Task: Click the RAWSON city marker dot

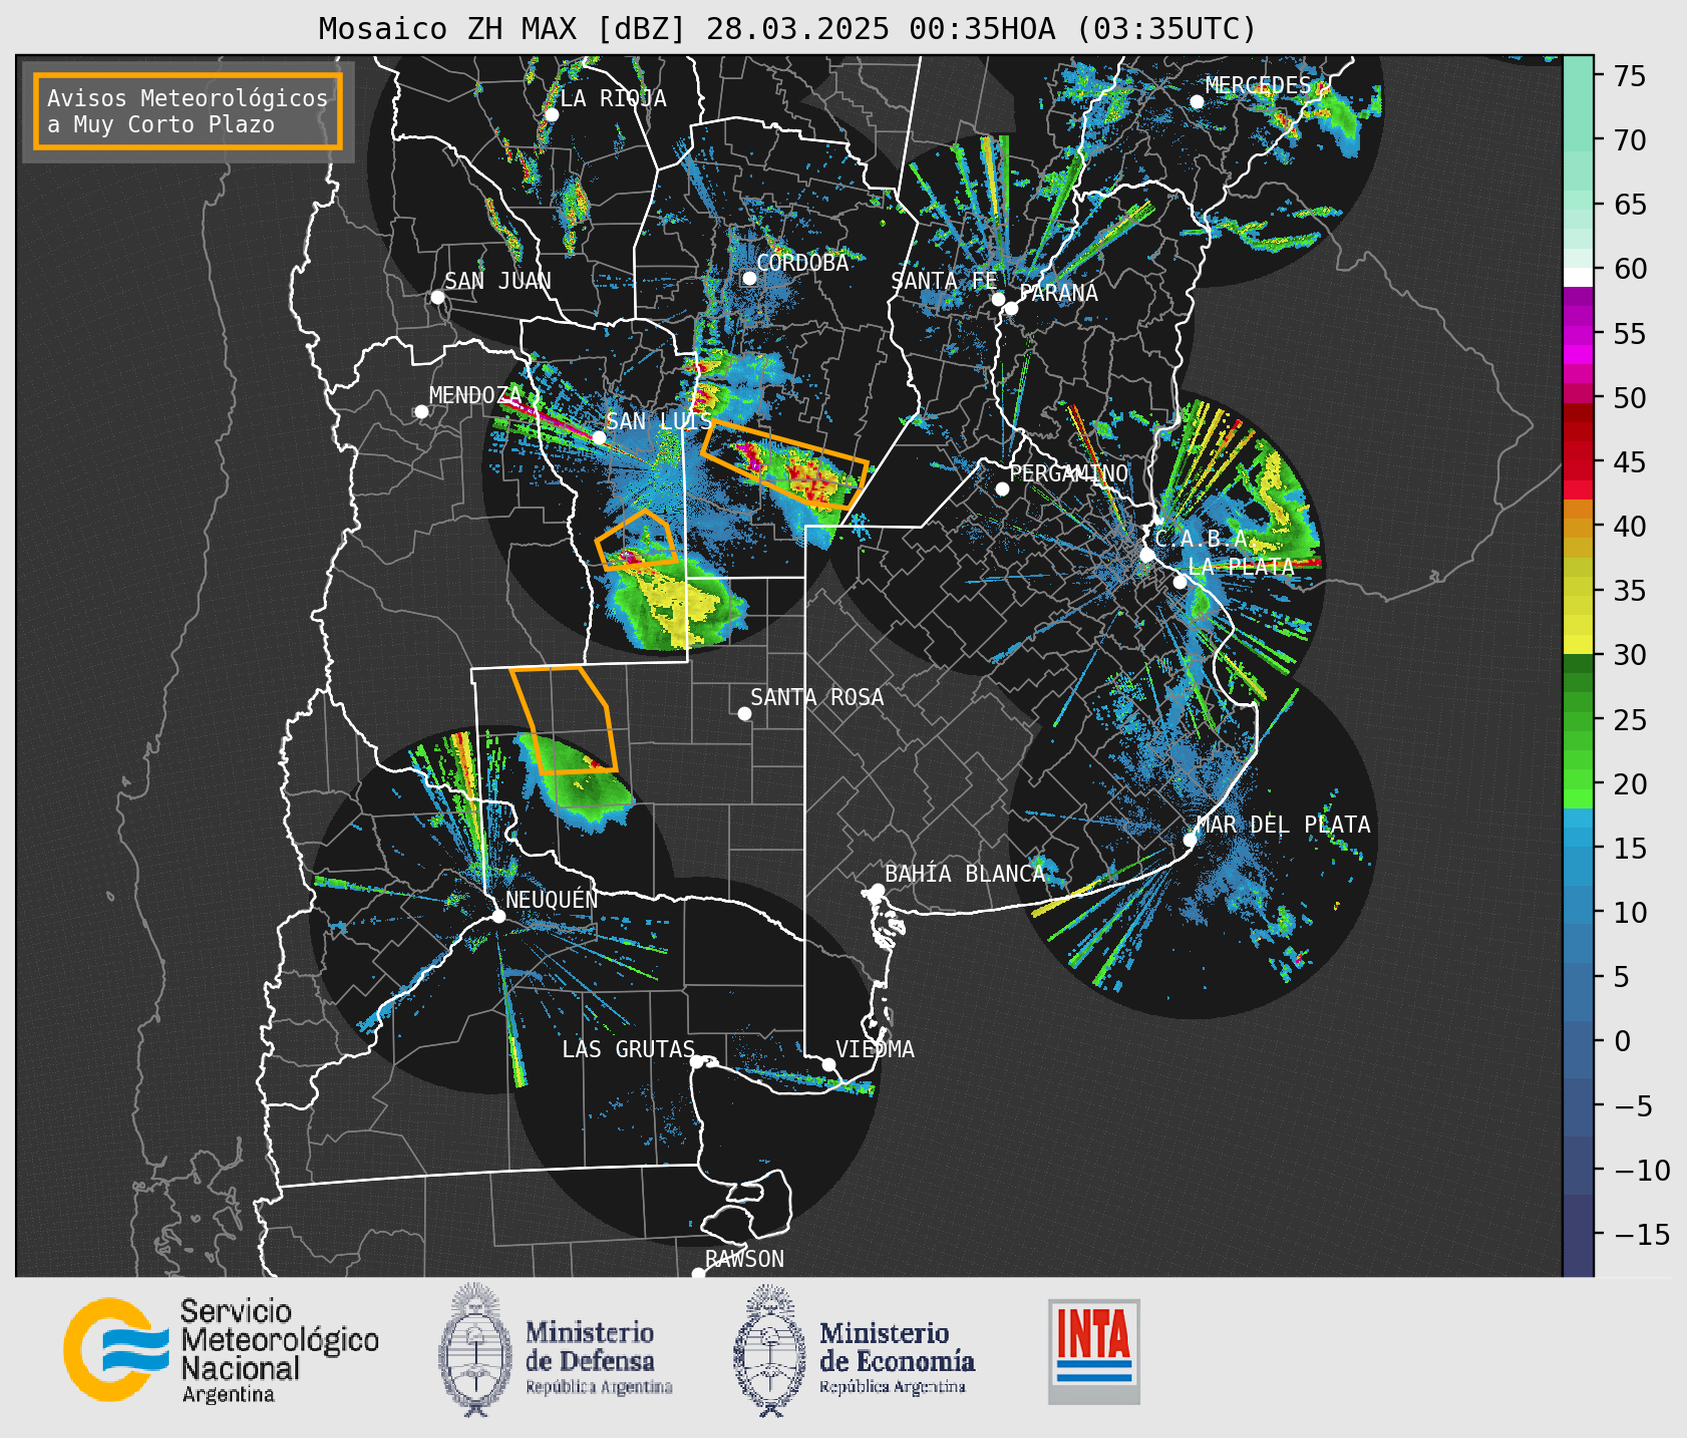Action: coord(698,1274)
